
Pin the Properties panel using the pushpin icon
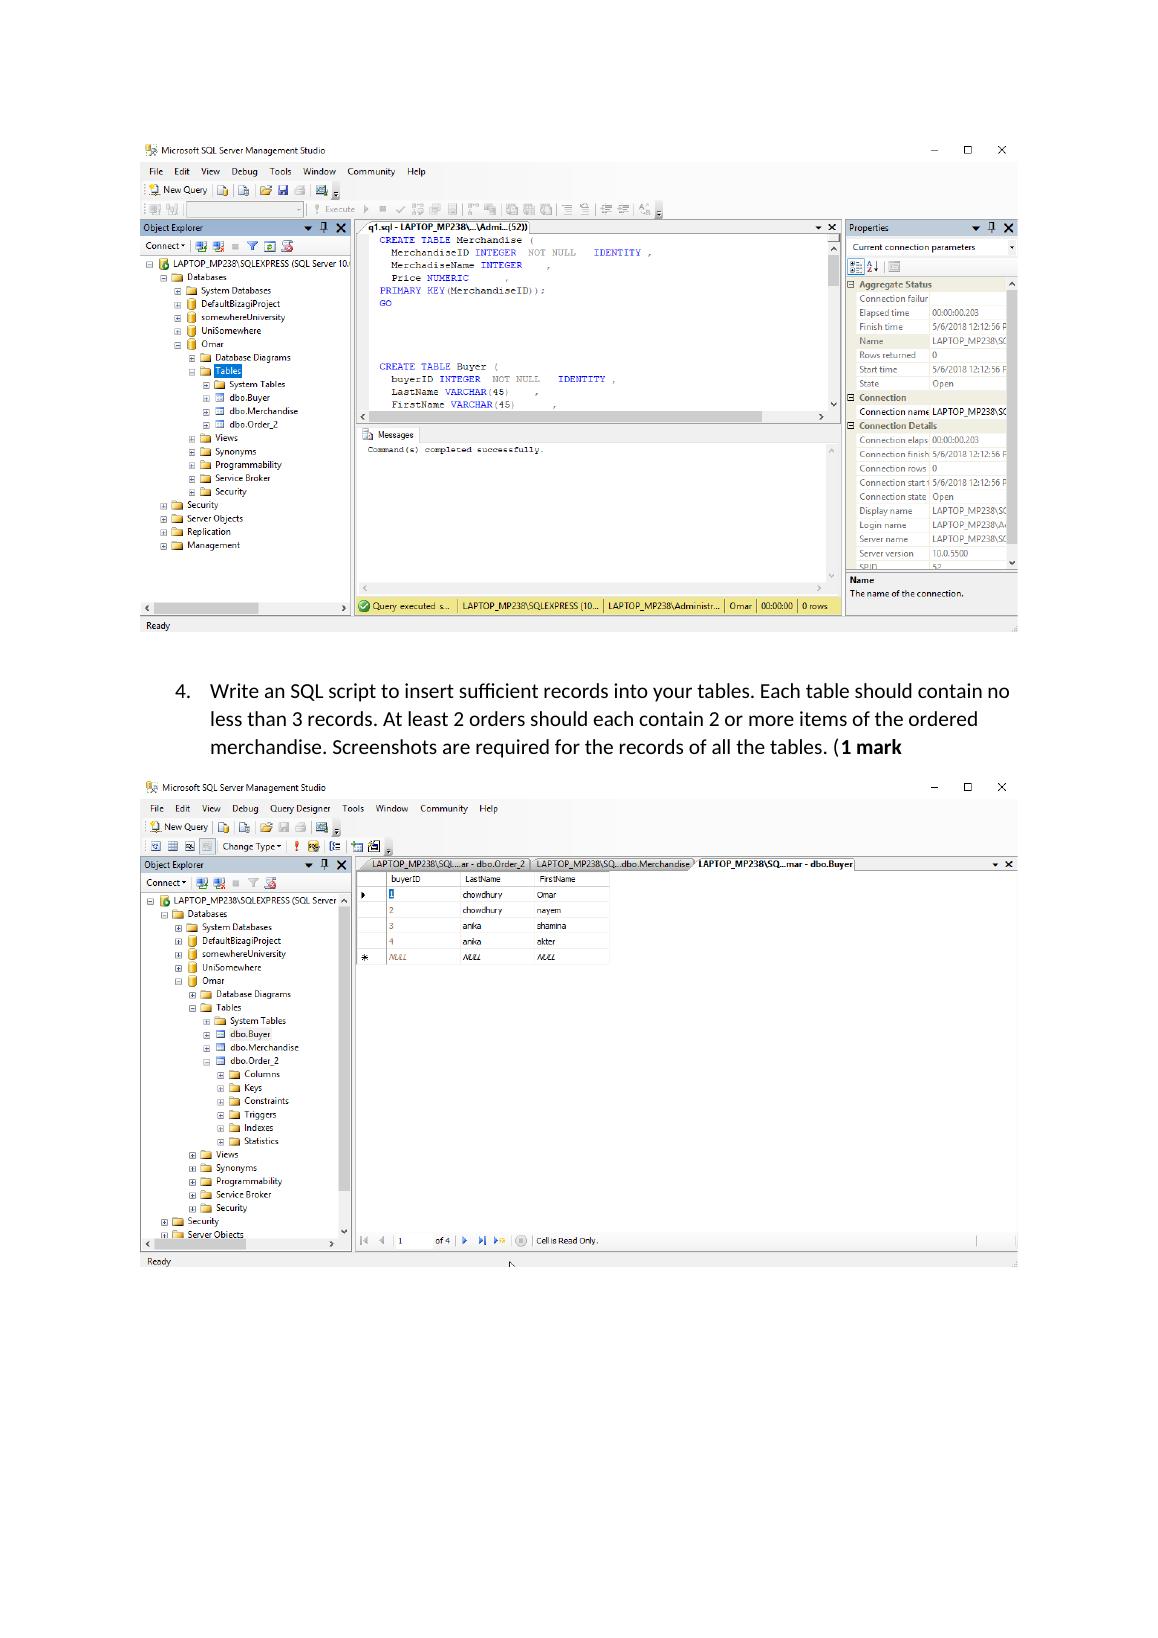point(991,228)
